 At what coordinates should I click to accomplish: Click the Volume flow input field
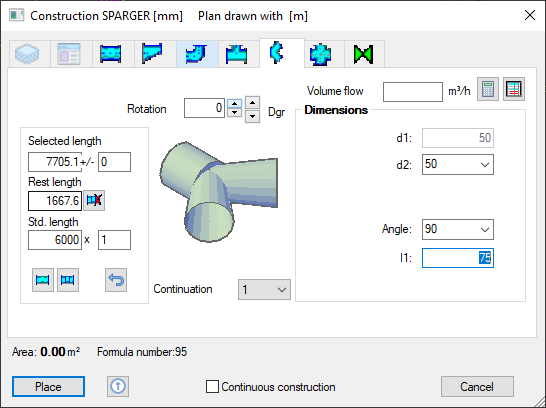point(413,92)
